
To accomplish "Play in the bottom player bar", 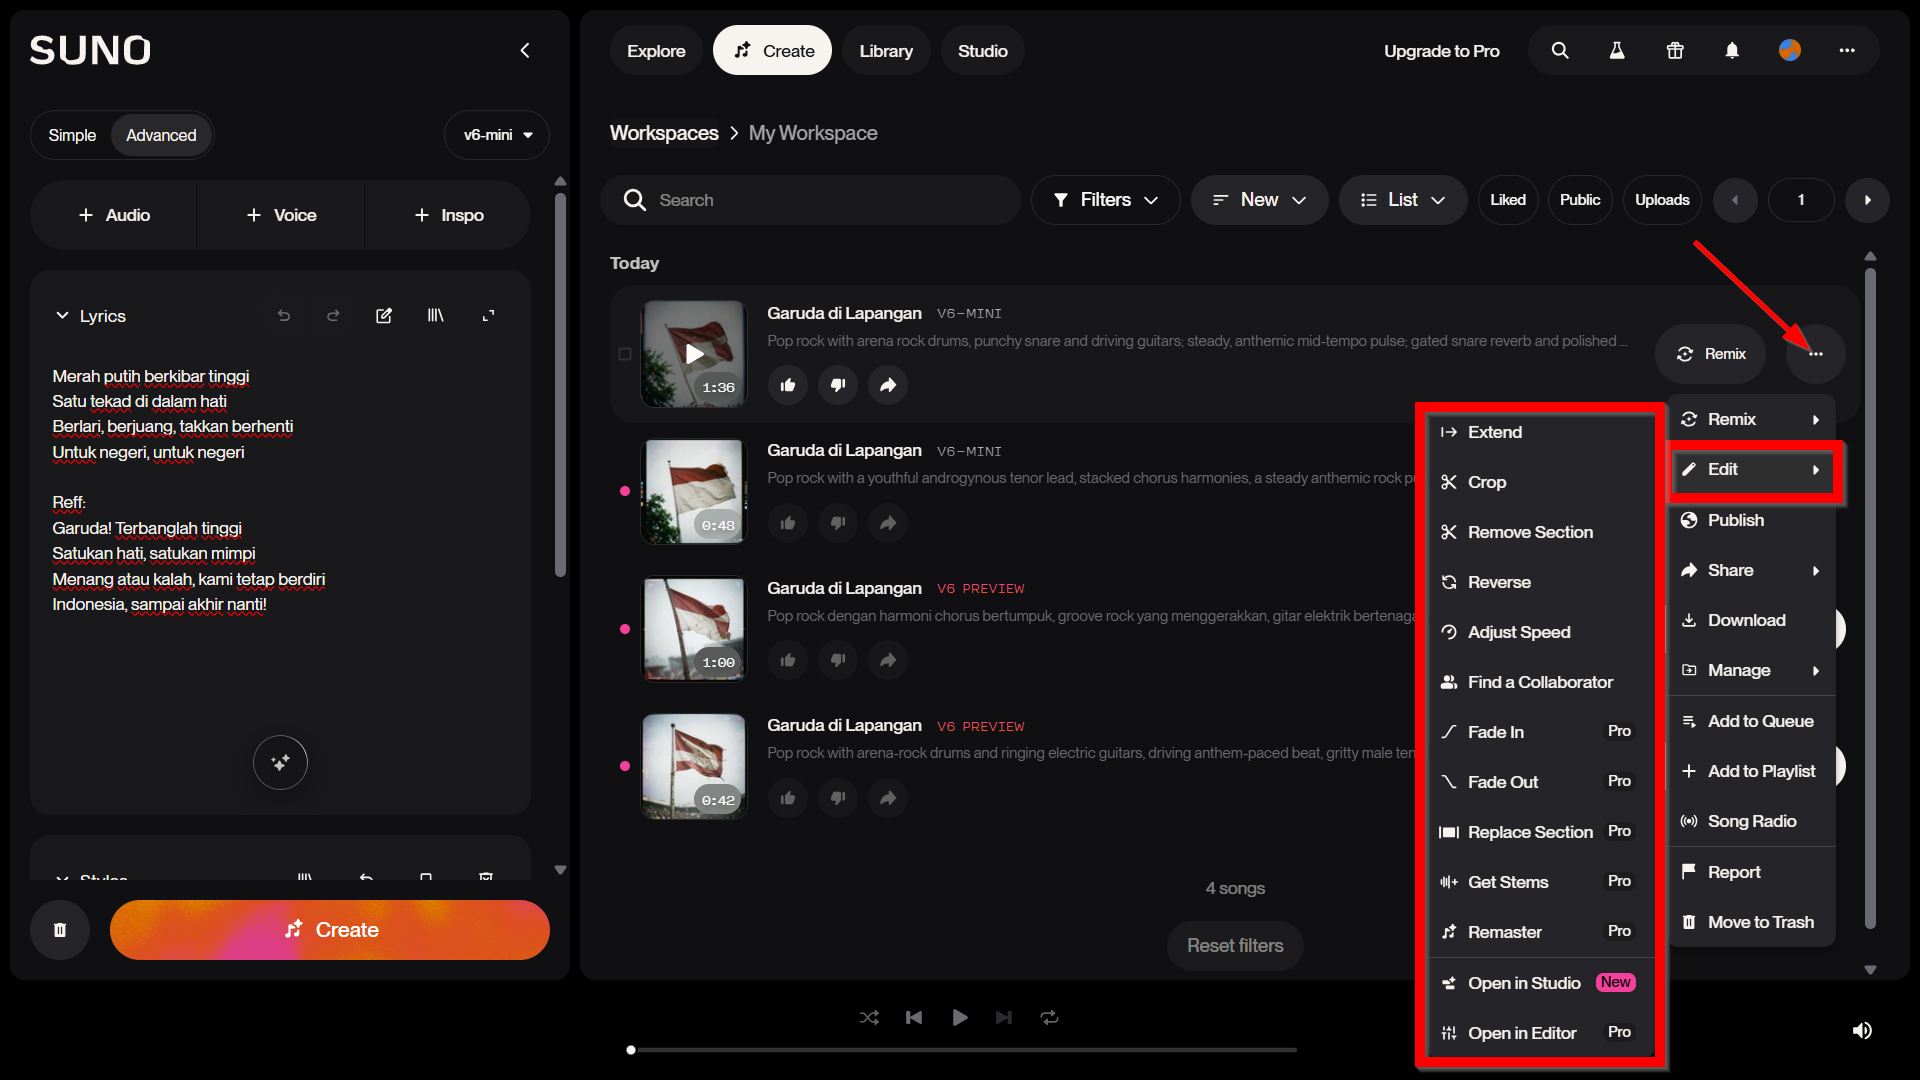I will [x=959, y=1017].
